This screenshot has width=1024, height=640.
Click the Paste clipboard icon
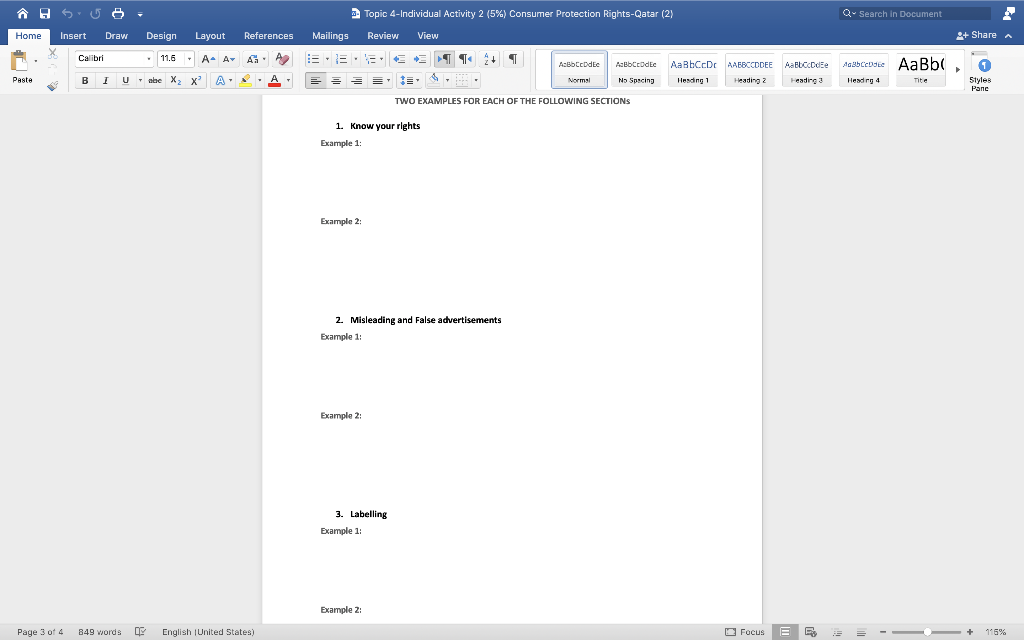[19, 61]
